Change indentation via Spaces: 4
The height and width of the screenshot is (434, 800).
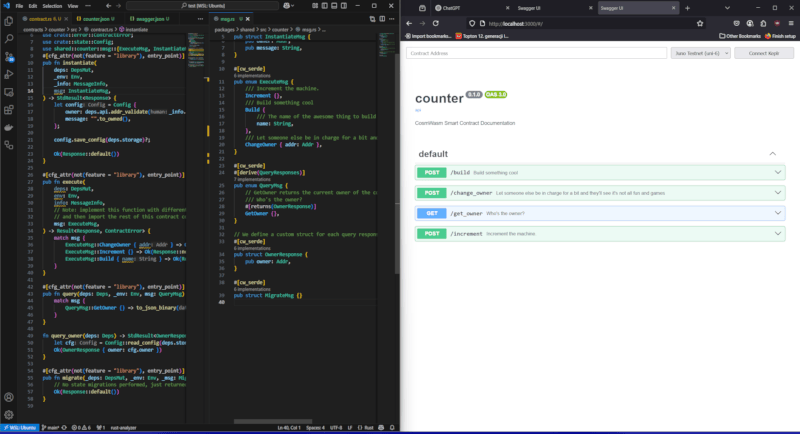coord(315,428)
